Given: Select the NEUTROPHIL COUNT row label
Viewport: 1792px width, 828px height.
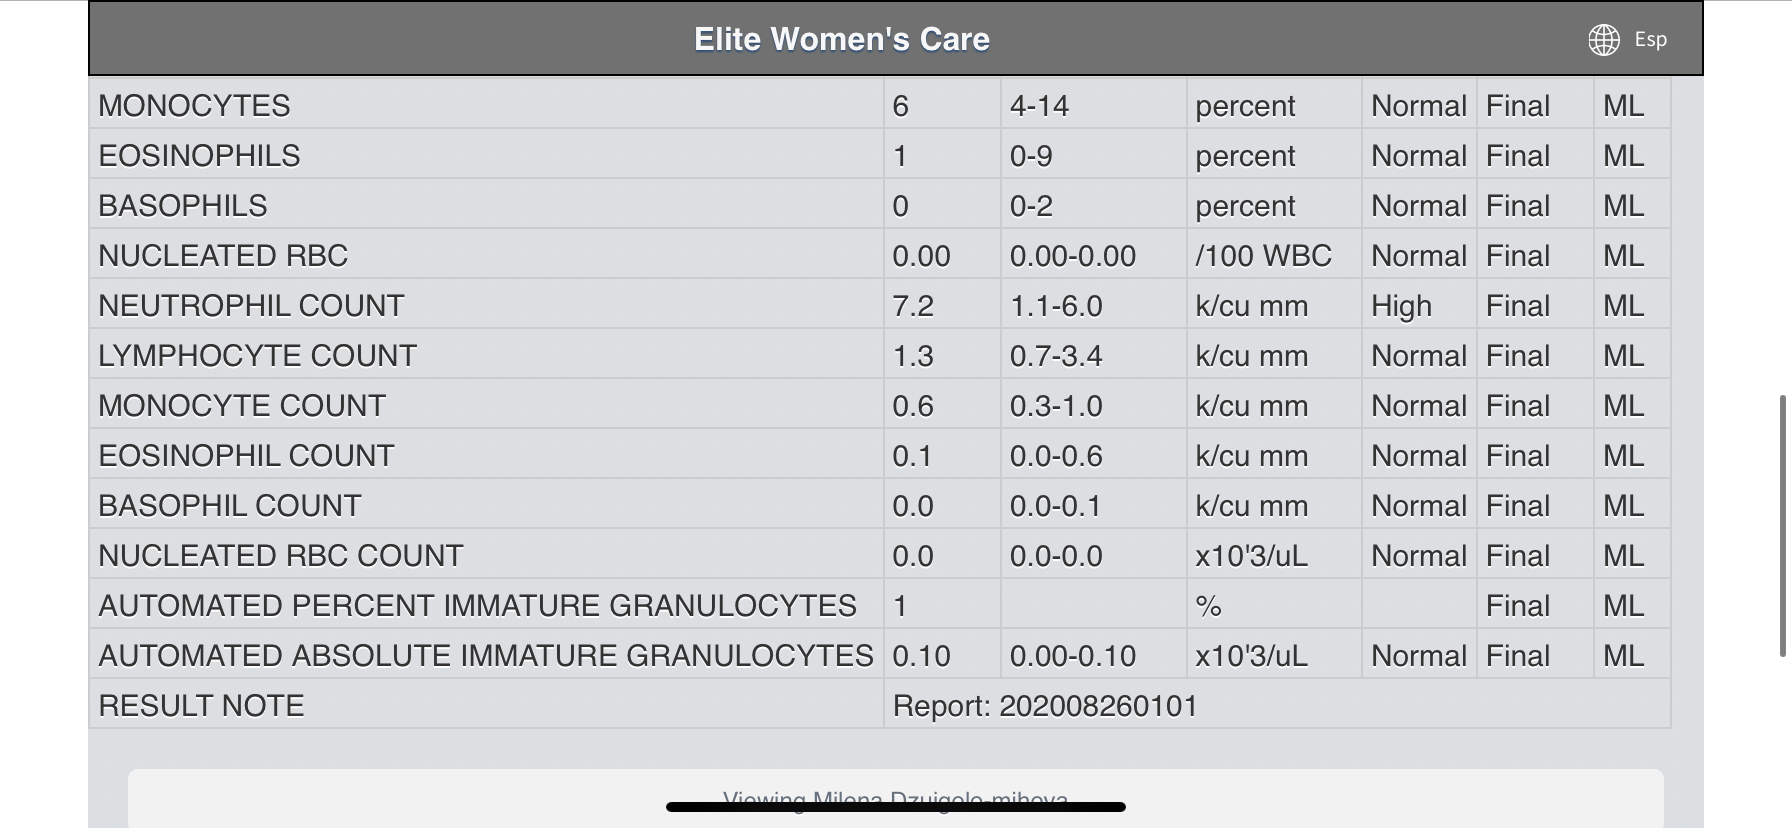Looking at the screenshot, I should [x=251, y=306].
